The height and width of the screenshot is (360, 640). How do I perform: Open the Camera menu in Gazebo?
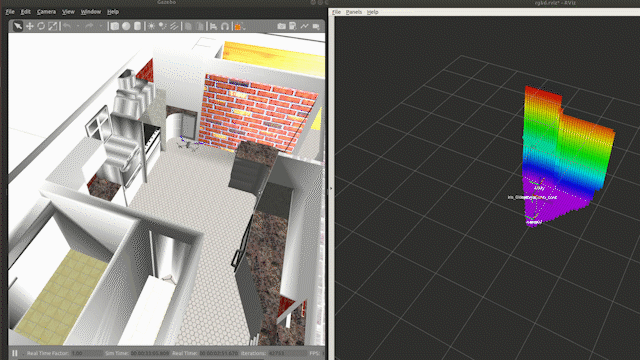[46, 12]
